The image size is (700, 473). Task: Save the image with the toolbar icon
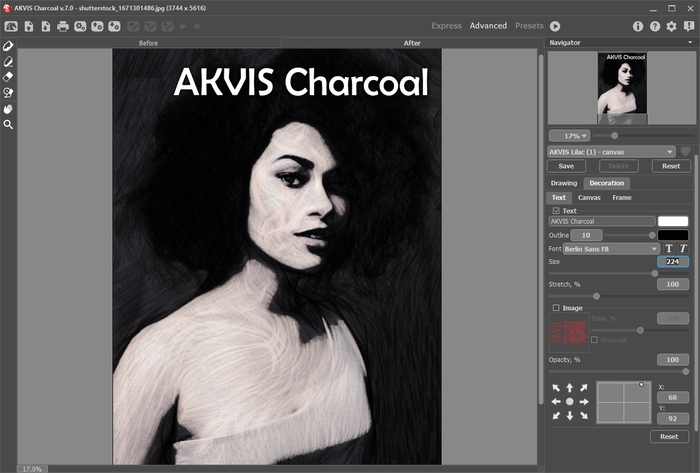[x=46, y=26]
